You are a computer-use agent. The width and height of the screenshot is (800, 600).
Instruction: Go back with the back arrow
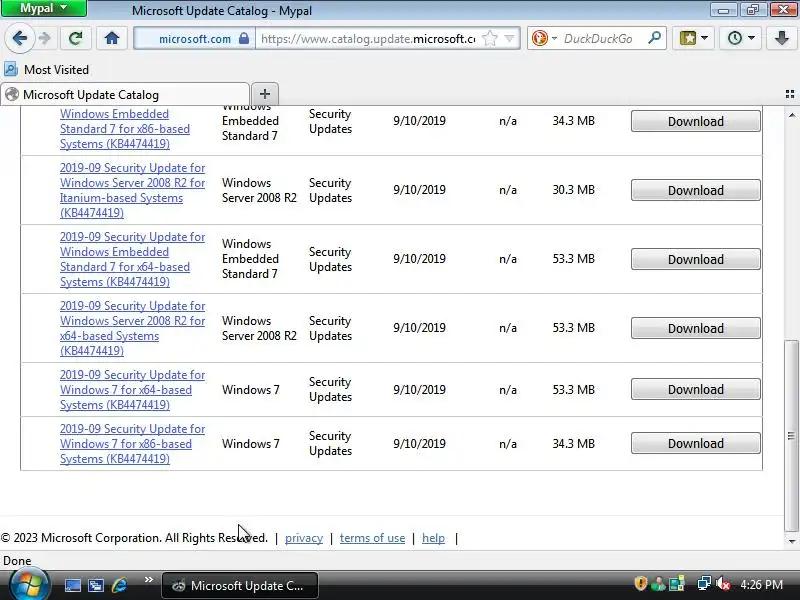click(19, 38)
